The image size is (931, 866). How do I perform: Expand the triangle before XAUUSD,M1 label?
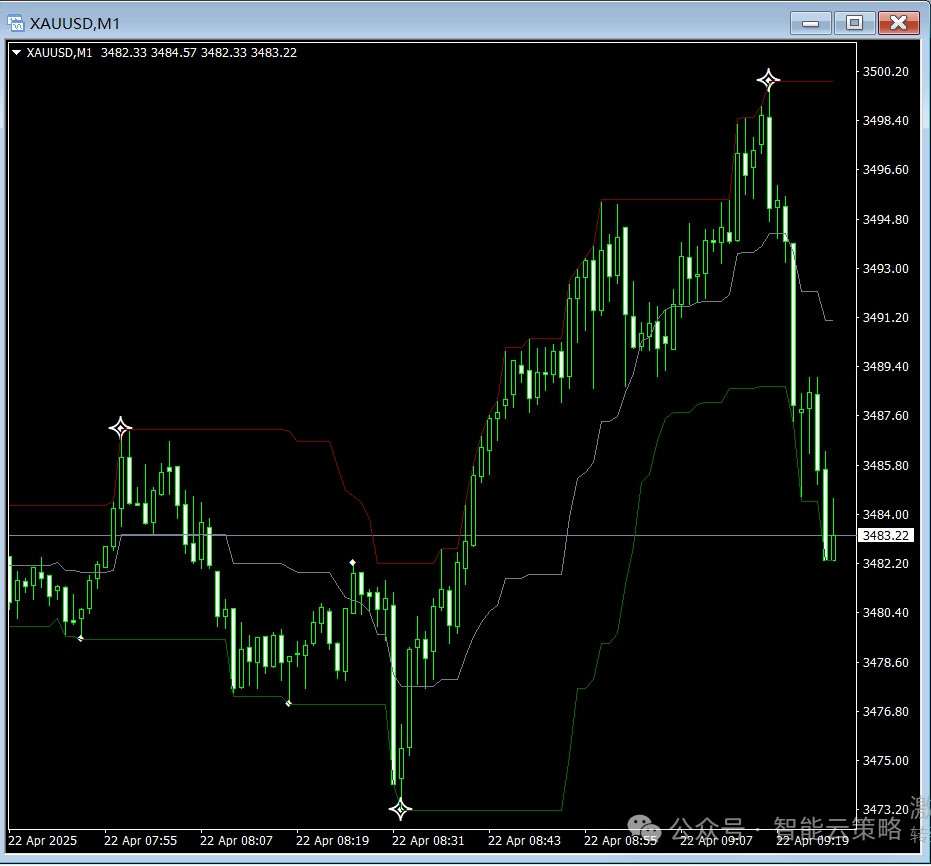pyautogui.click(x=17, y=53)
